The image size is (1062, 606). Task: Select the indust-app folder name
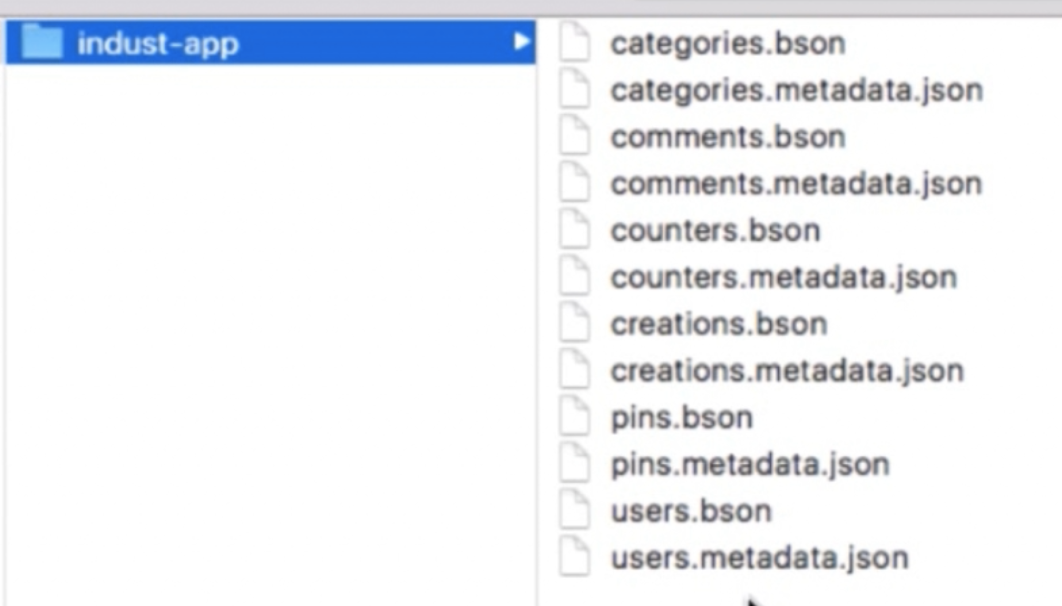click(158, 44)
